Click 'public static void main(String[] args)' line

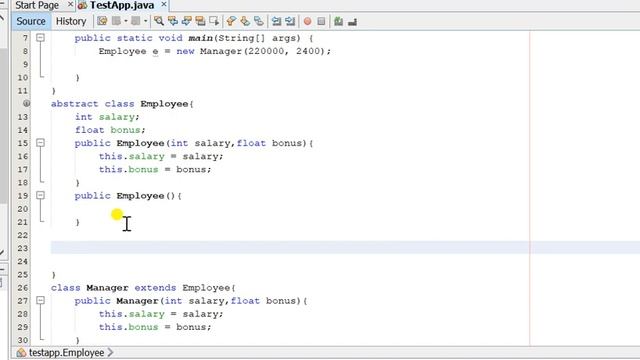(x=194, y=38)
